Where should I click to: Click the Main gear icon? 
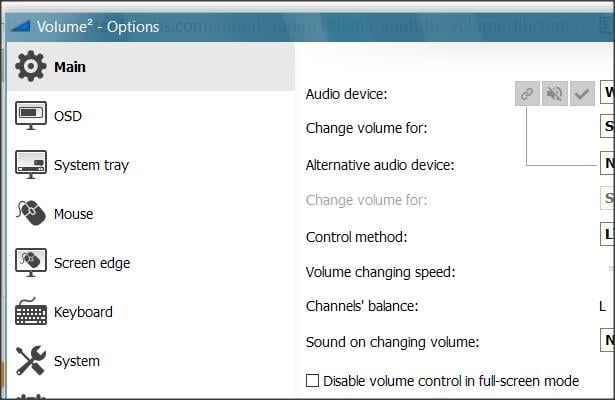coord(31,66)
